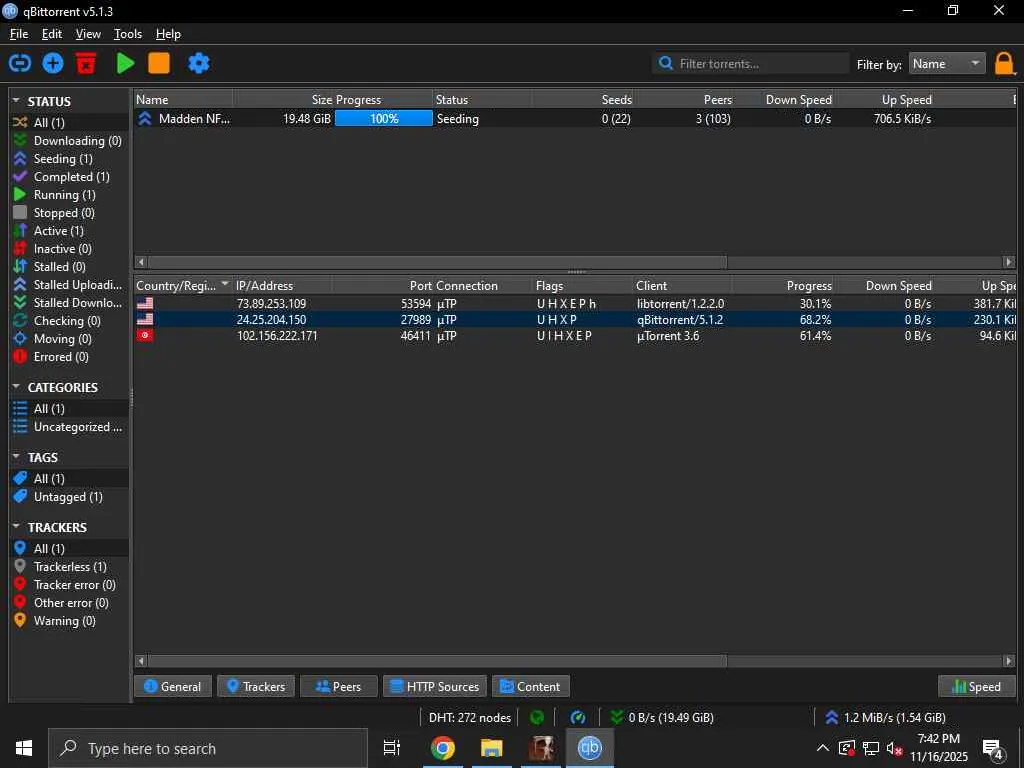
Task: Select Stopped (0) status filter
Action: coord(69,212)
